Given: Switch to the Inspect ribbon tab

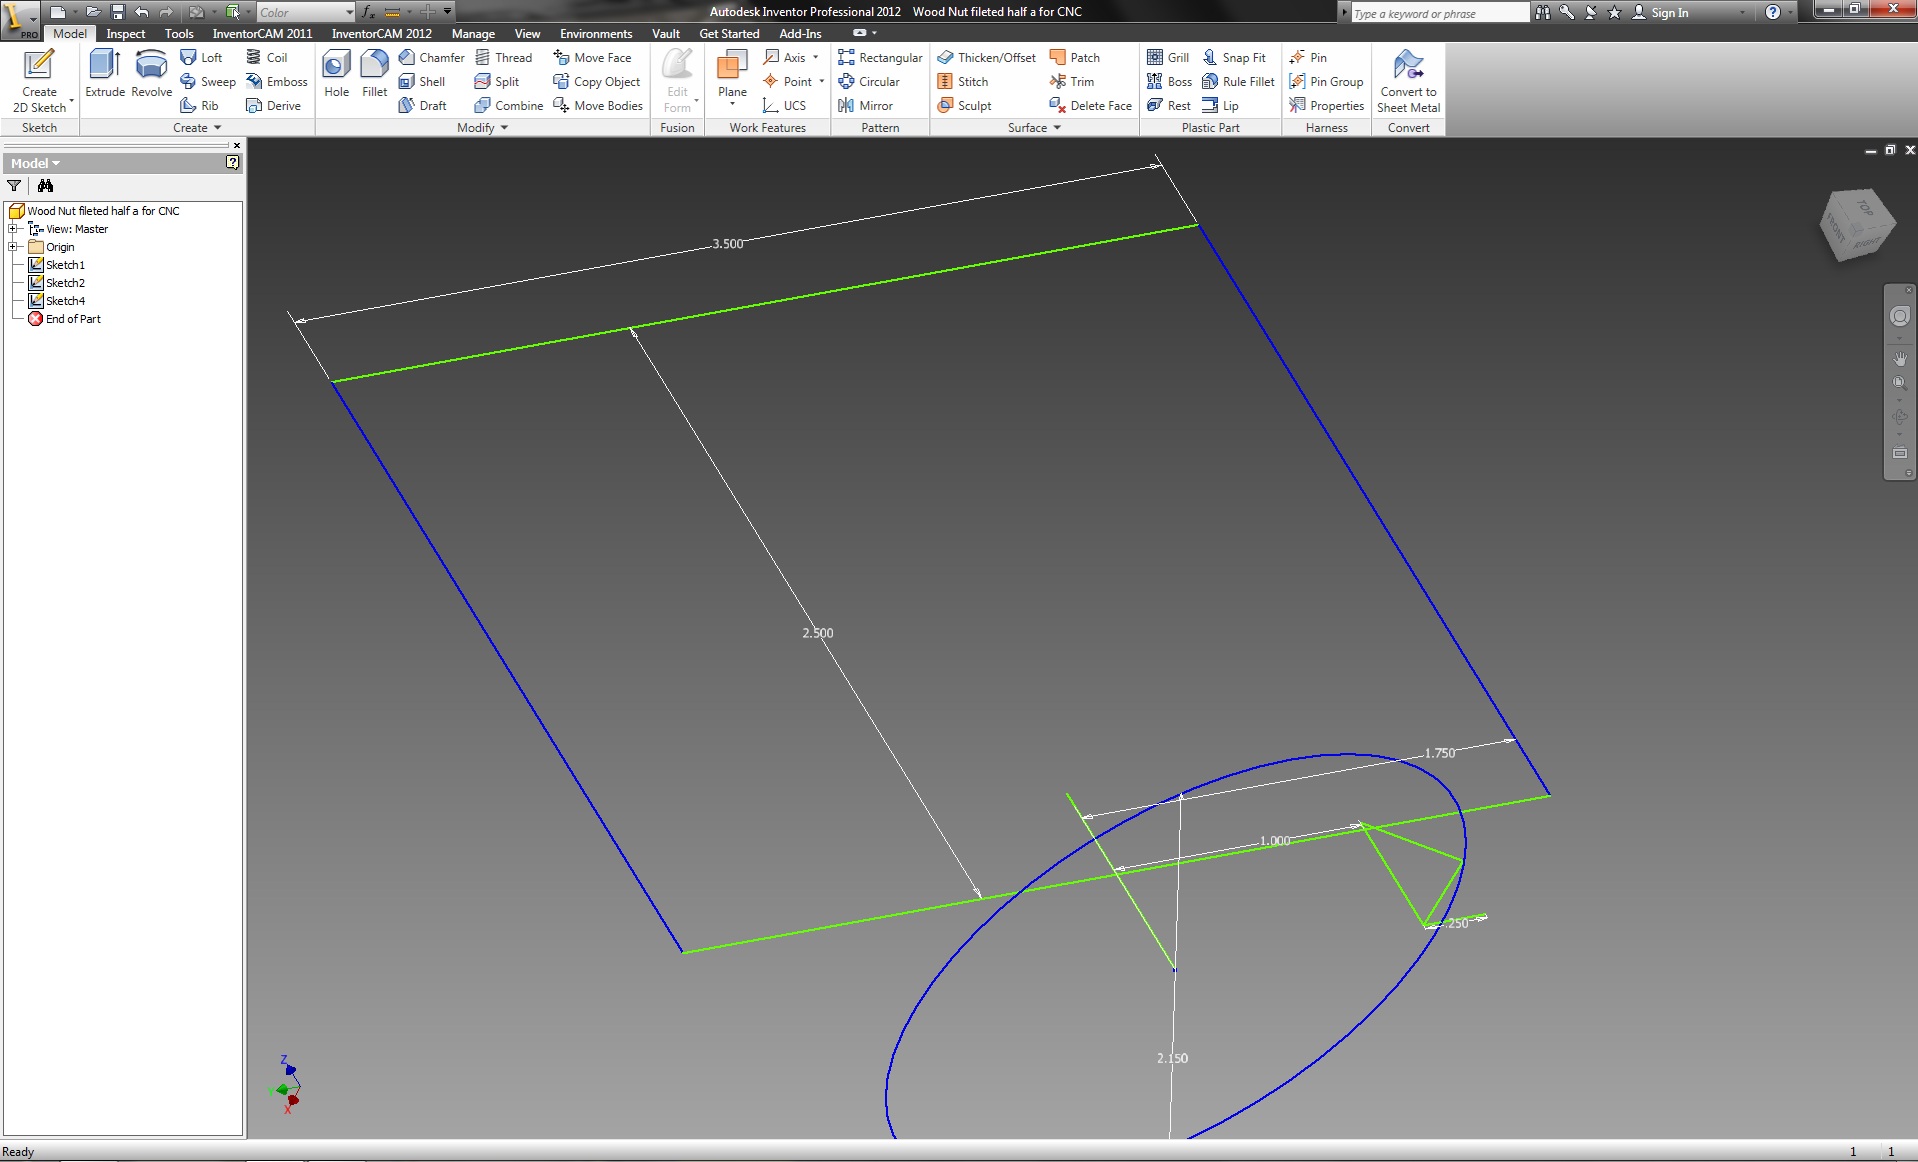Looking at the screenshot, I should pyautogui.click(x=126, y=33).
